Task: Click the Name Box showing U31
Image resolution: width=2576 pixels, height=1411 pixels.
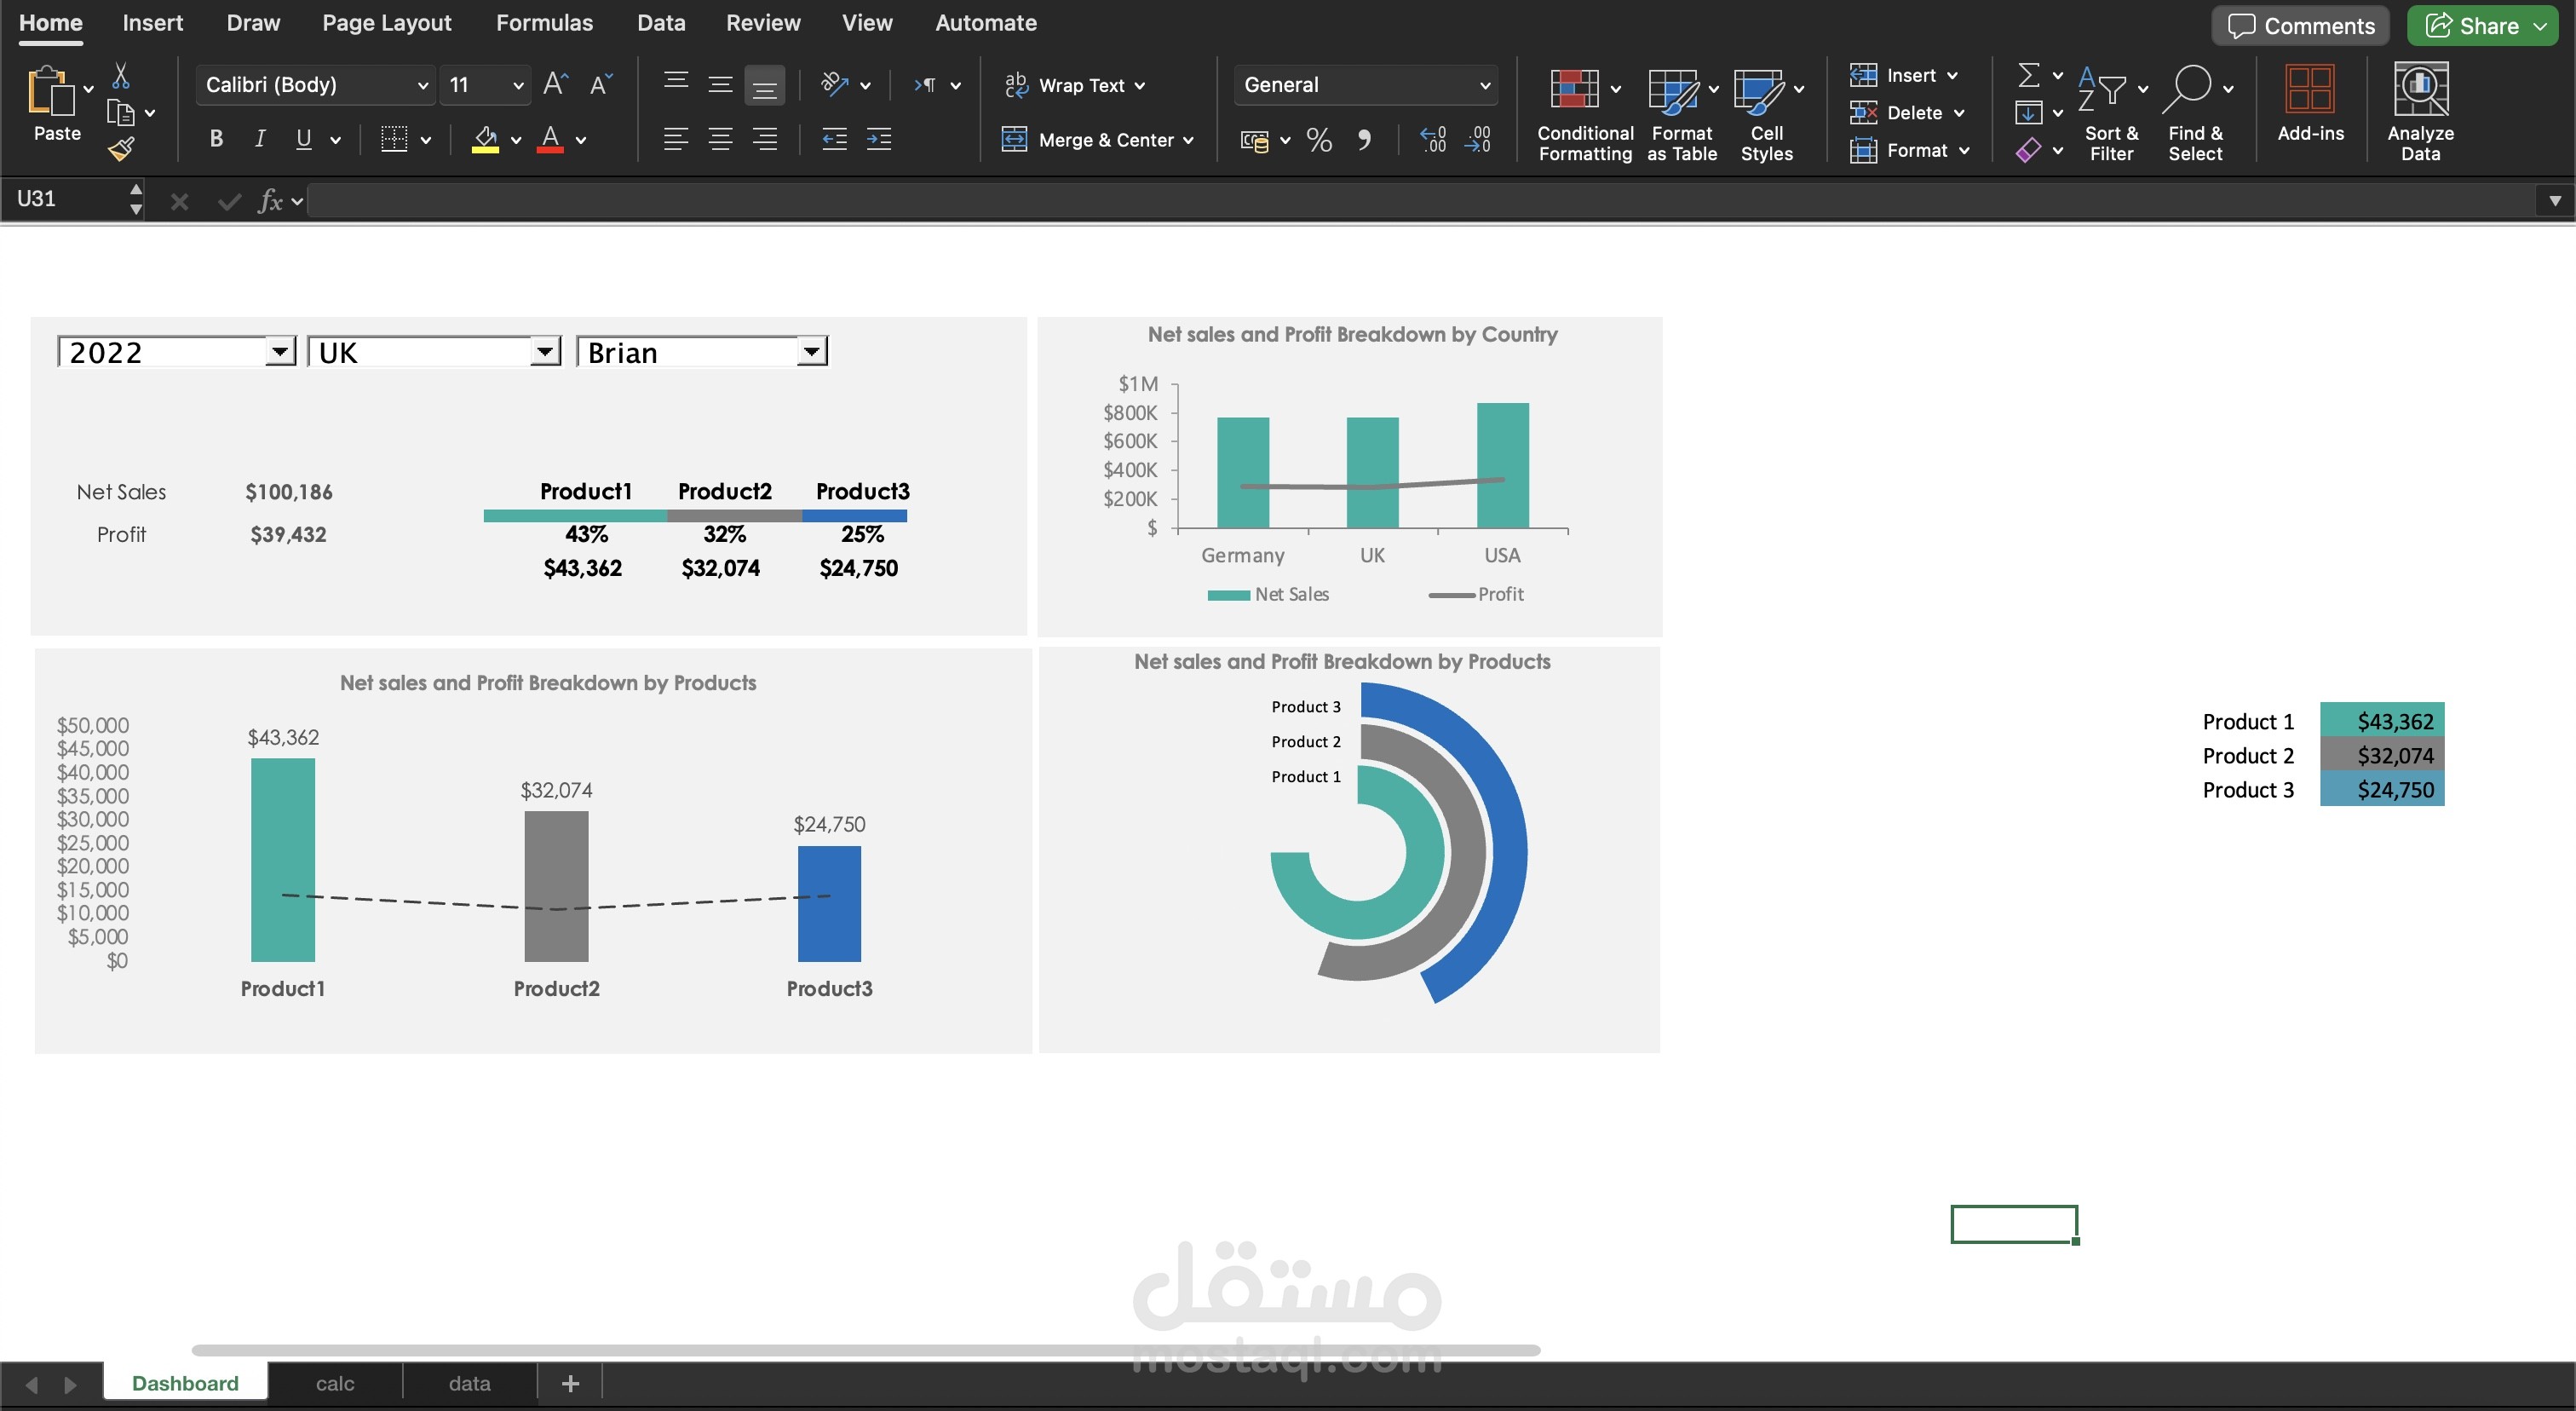Action: (65, 199)
